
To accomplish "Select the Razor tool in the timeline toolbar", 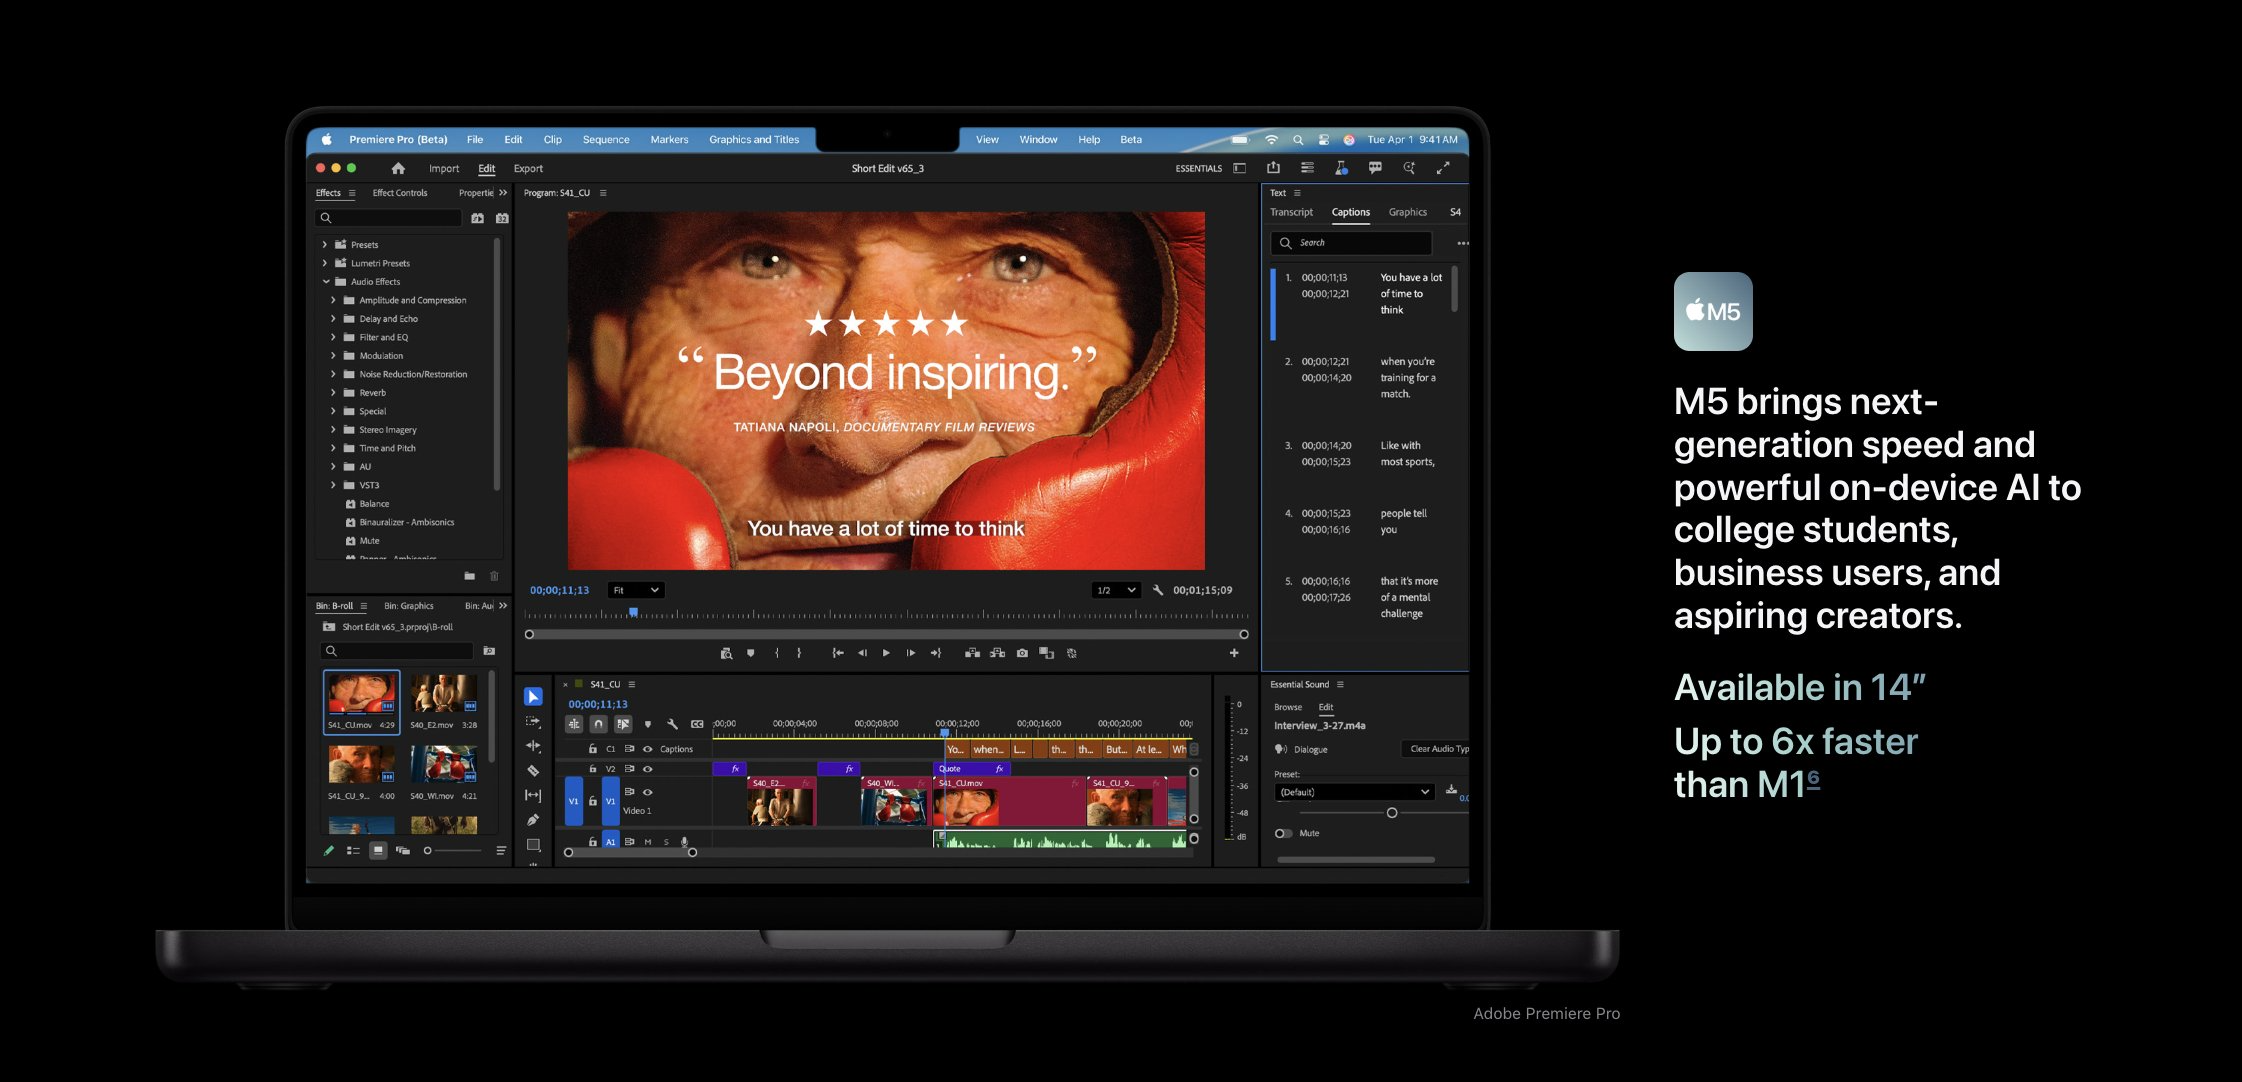I will [533, 771].
